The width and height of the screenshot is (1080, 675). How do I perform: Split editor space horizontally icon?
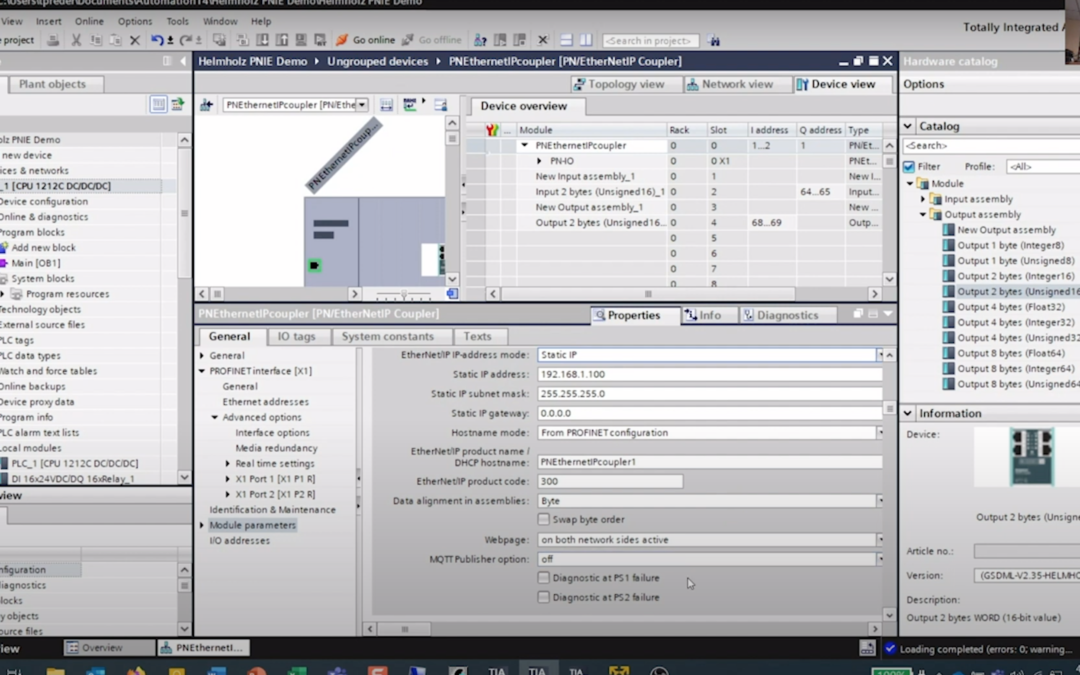coord(566,40)
